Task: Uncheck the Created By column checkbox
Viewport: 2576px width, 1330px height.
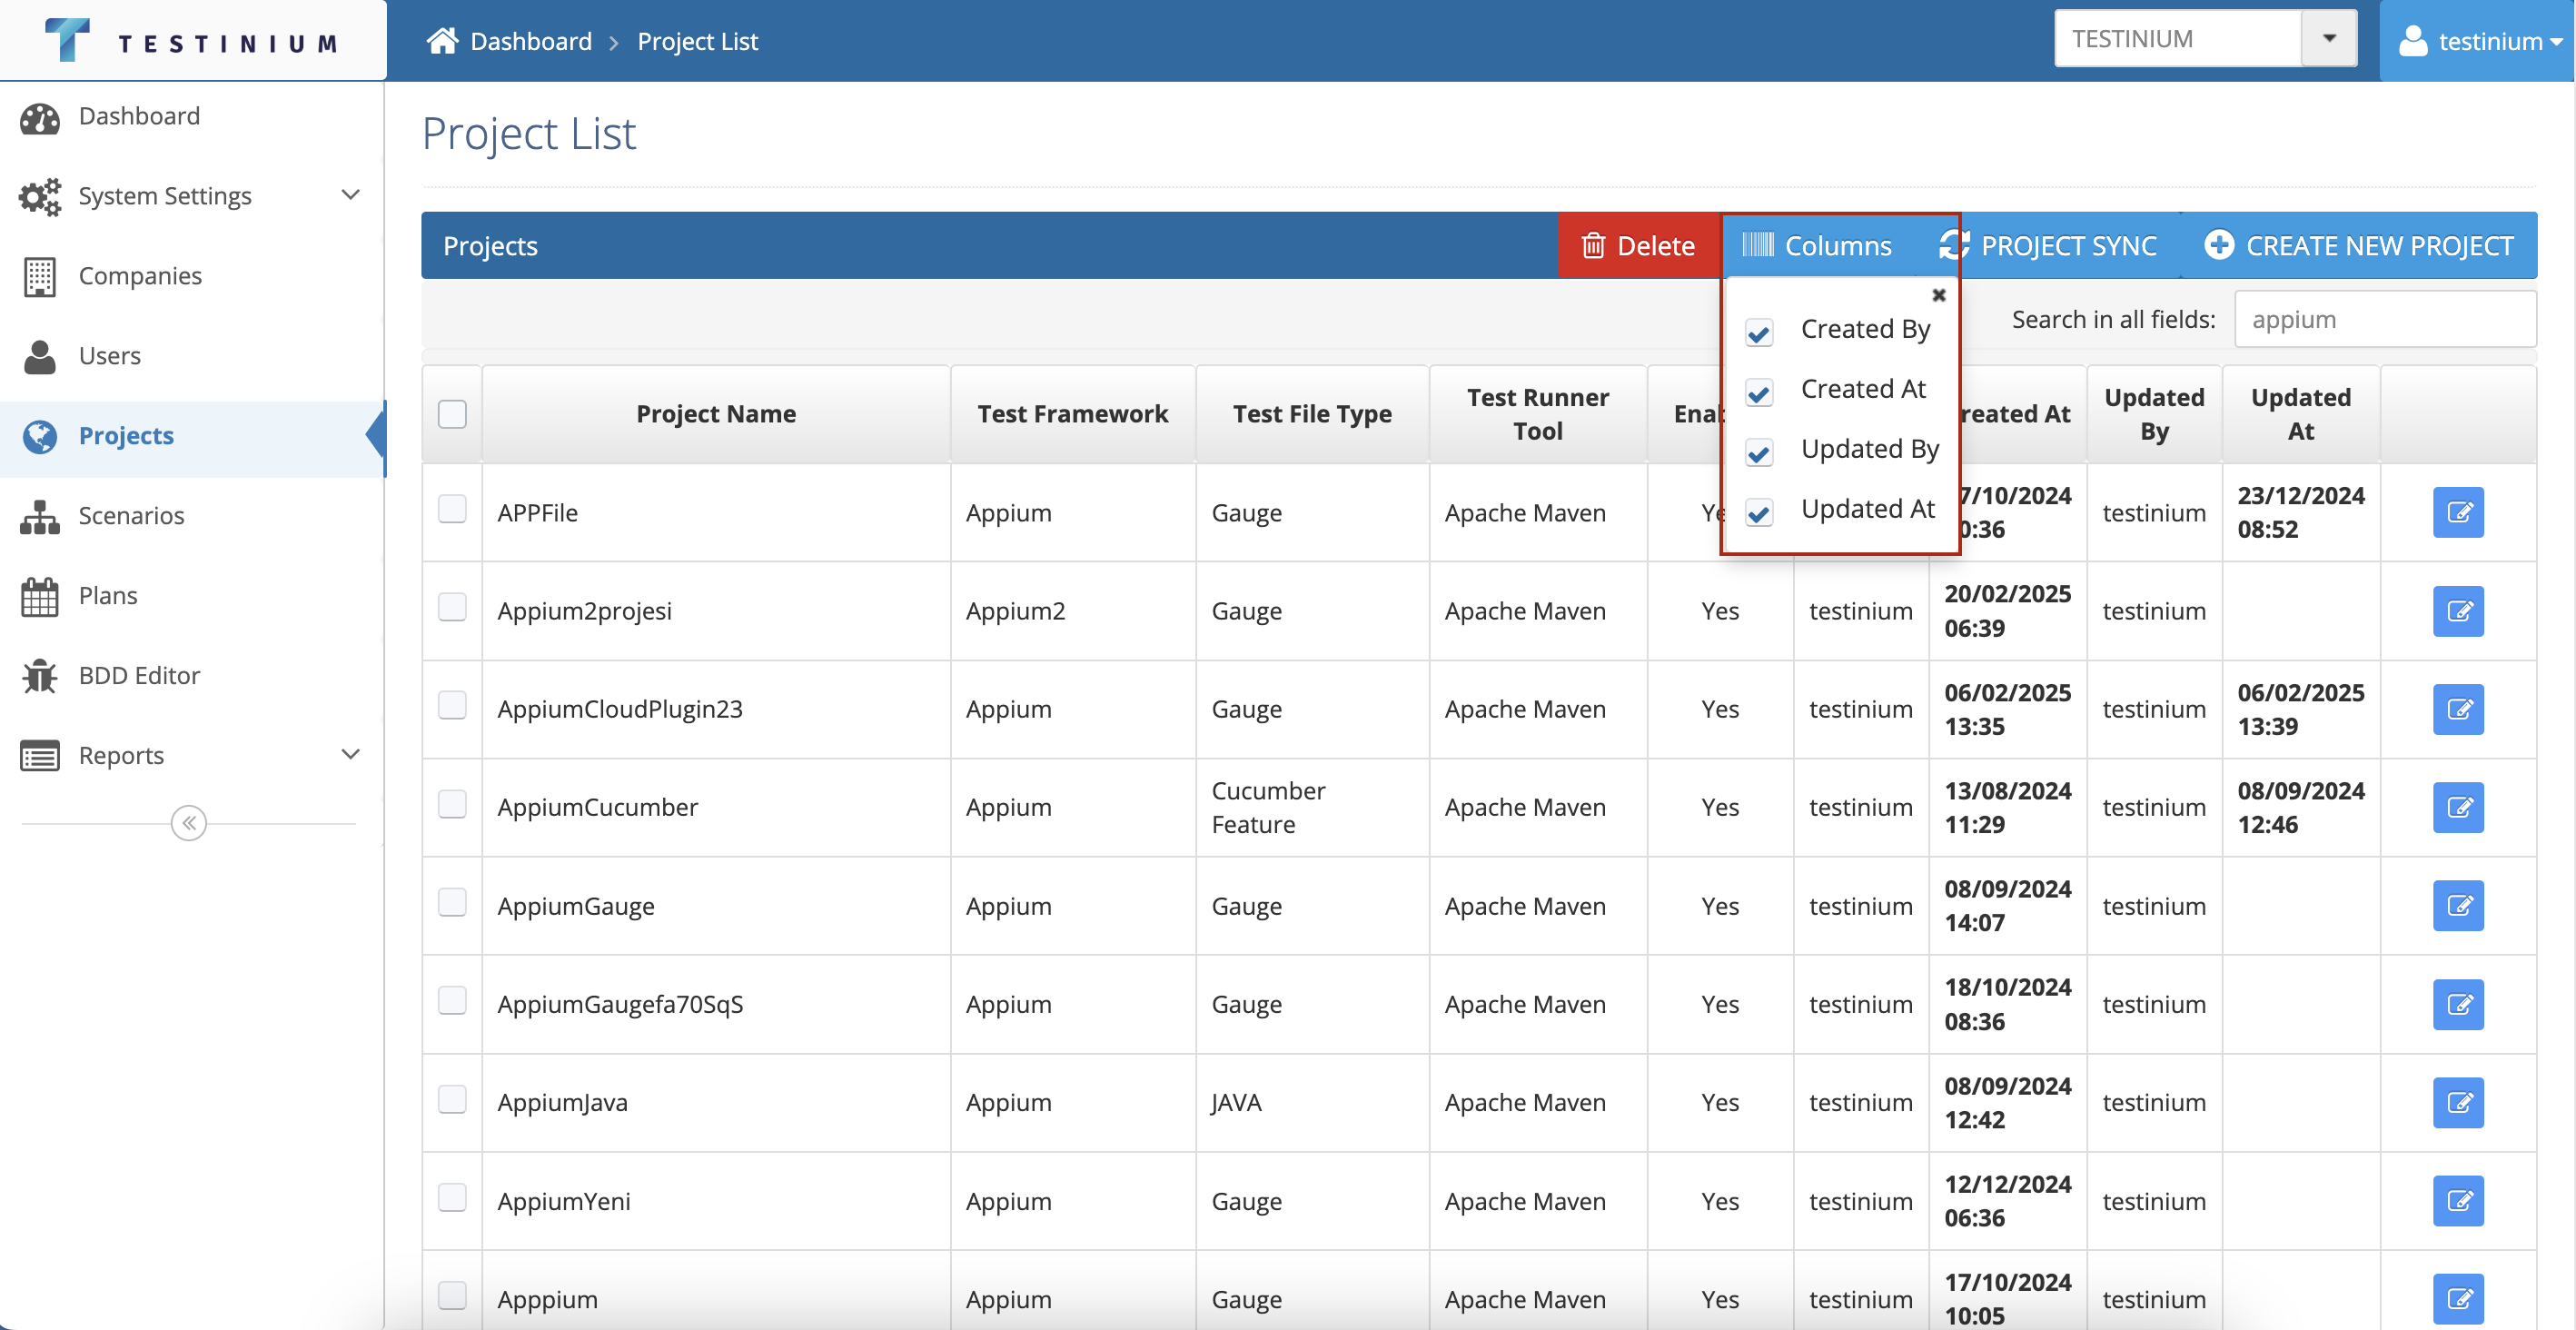Action: coord(1759,332)
